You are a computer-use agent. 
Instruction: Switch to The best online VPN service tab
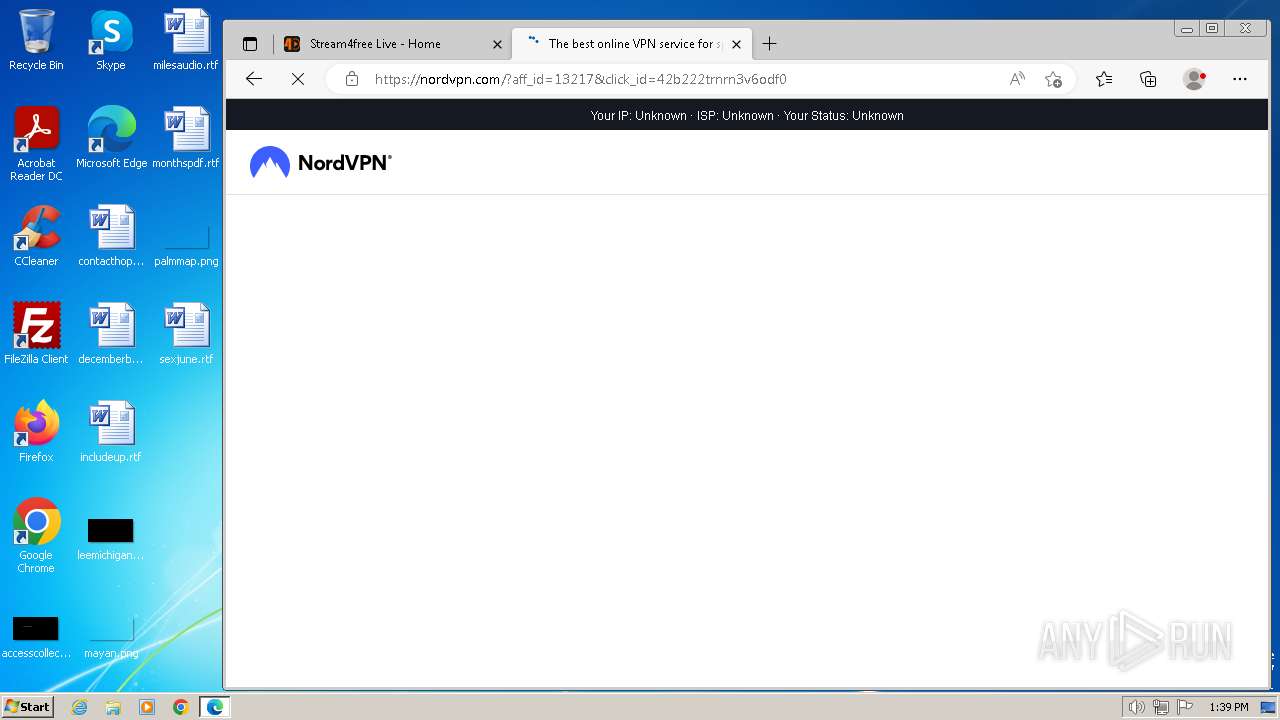(631, 44)
